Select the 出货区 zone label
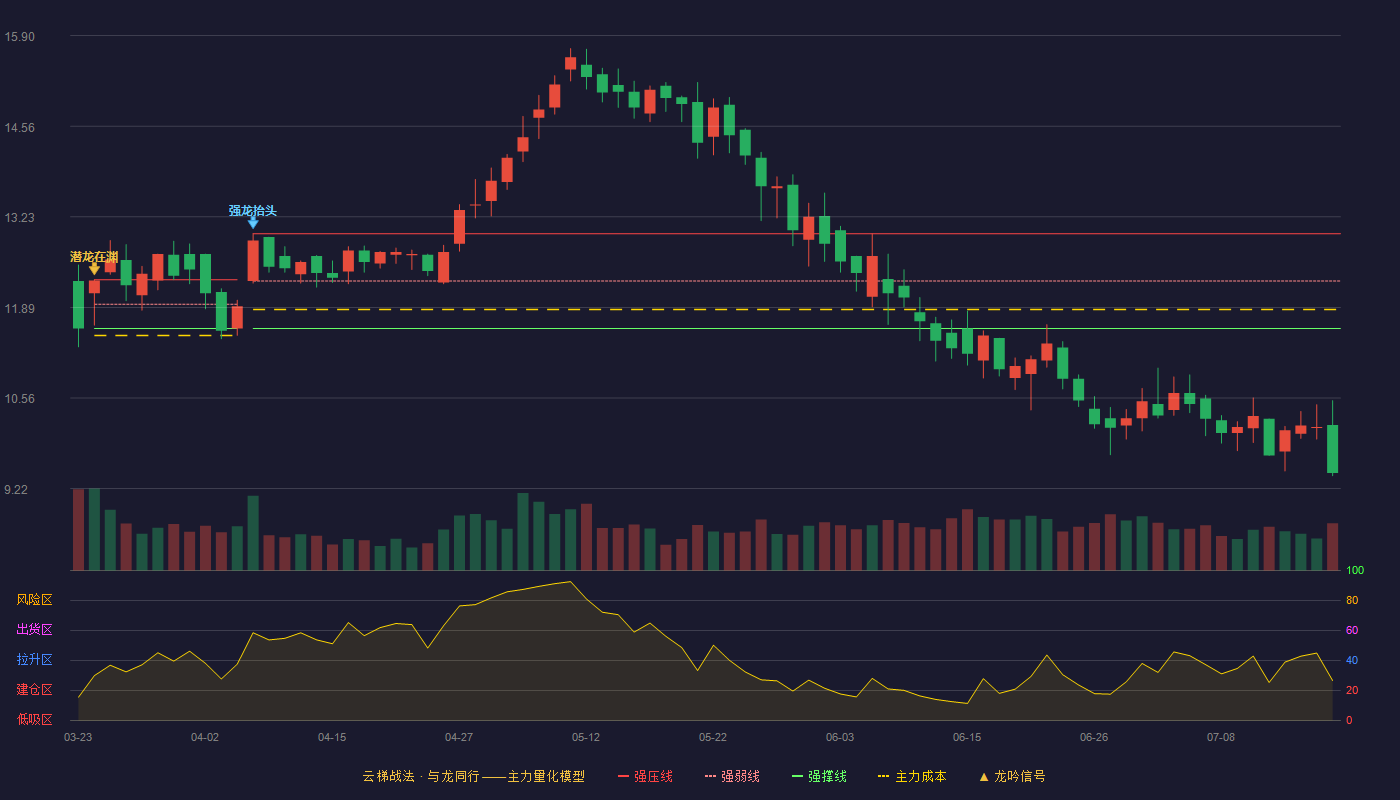 click(x=35, y=630)
